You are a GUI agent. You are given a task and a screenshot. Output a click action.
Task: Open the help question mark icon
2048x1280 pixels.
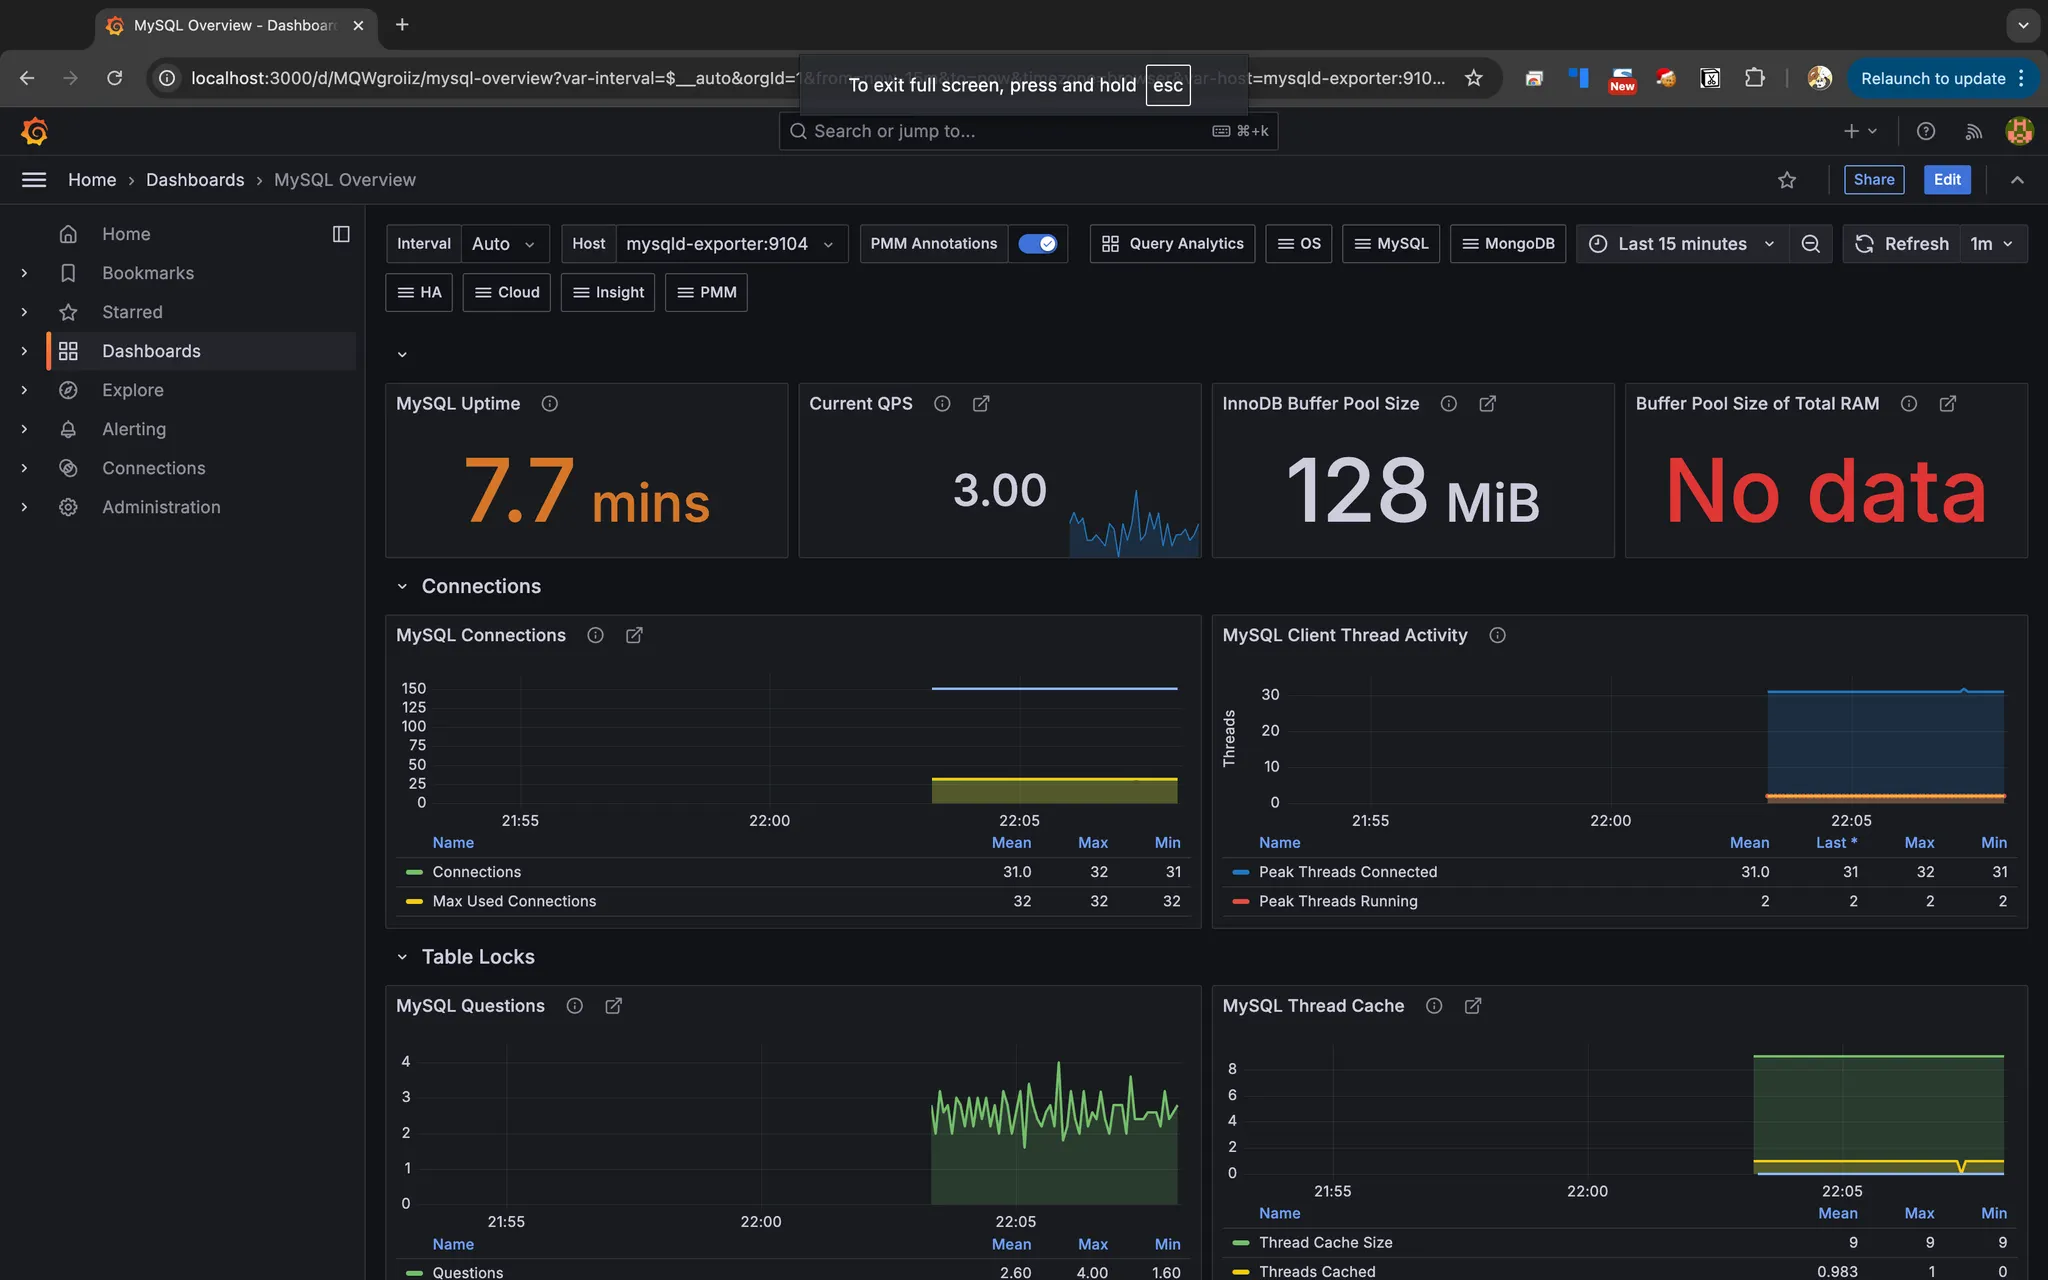1925,131
